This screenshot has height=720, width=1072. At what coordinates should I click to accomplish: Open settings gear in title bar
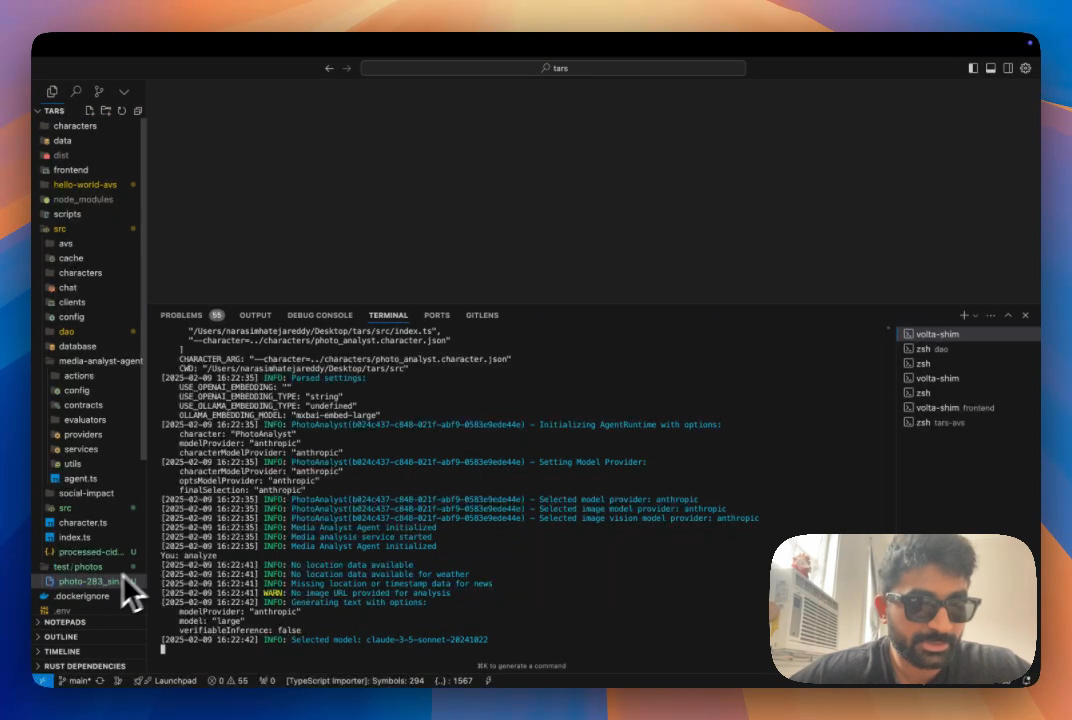point(1026,68)
